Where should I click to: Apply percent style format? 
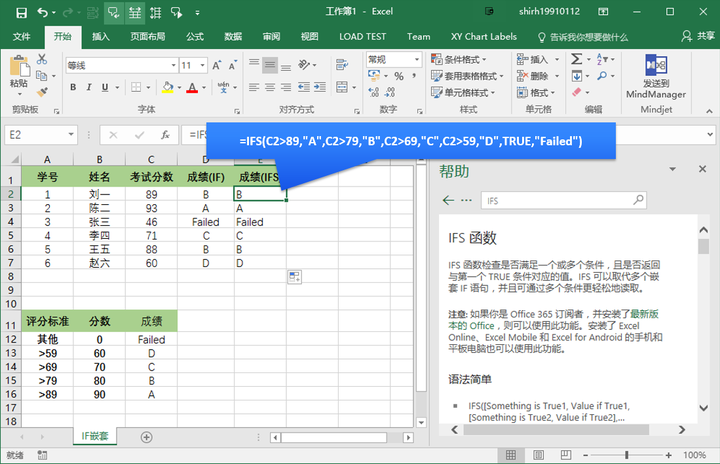point(399,76)
